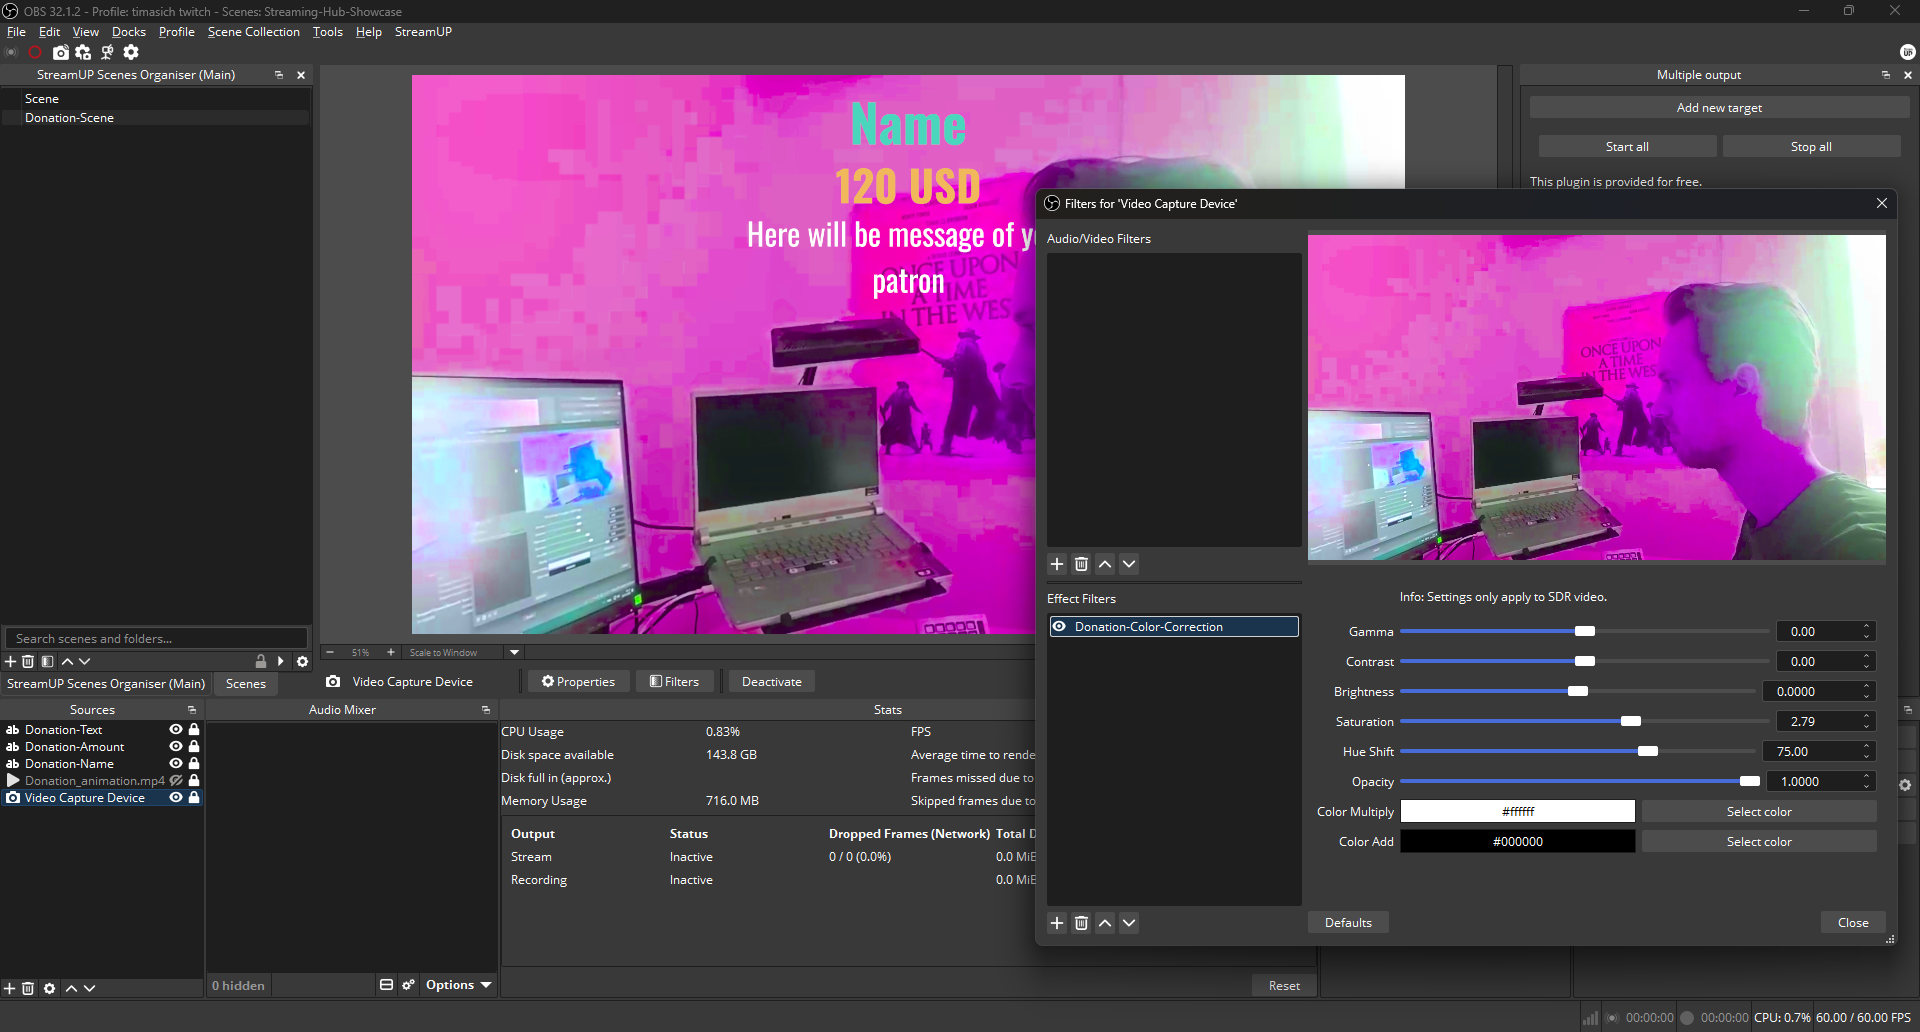Unlock the Donation_animation.mp4 source
Viewport: 1920px width, 1032px height.
[x=195, y=781]
